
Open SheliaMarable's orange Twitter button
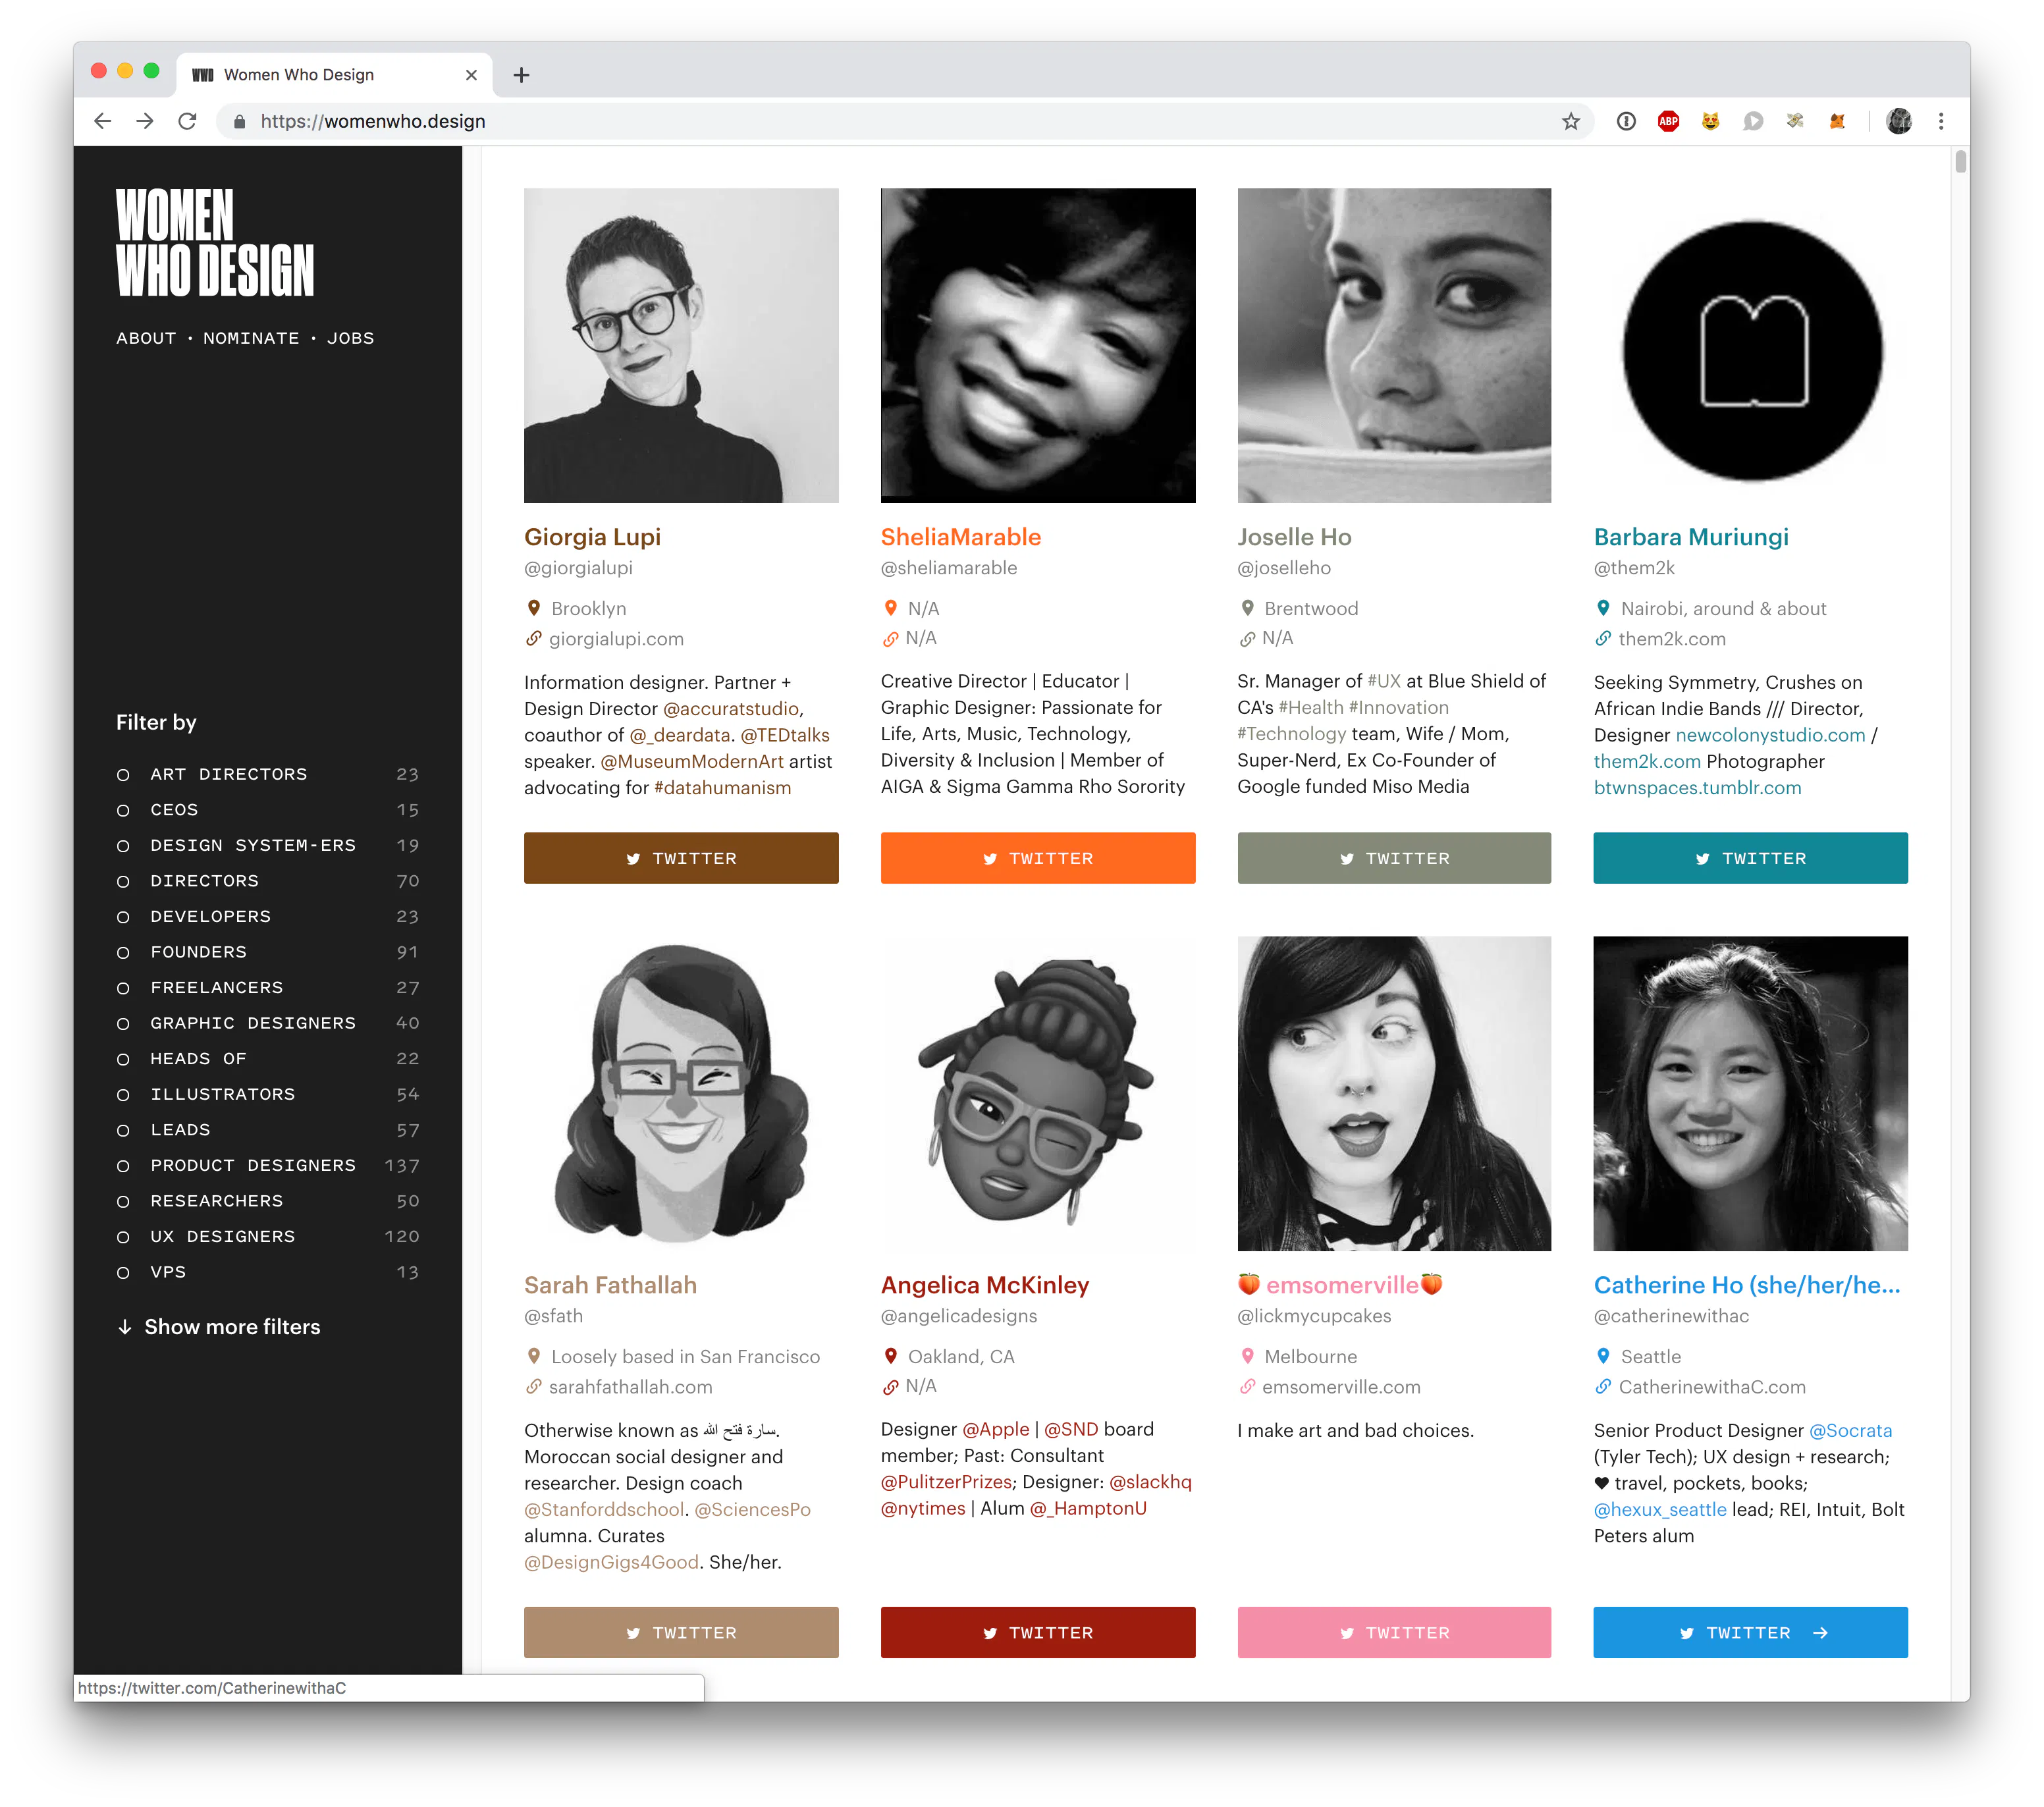click(x=1038, y=858)
